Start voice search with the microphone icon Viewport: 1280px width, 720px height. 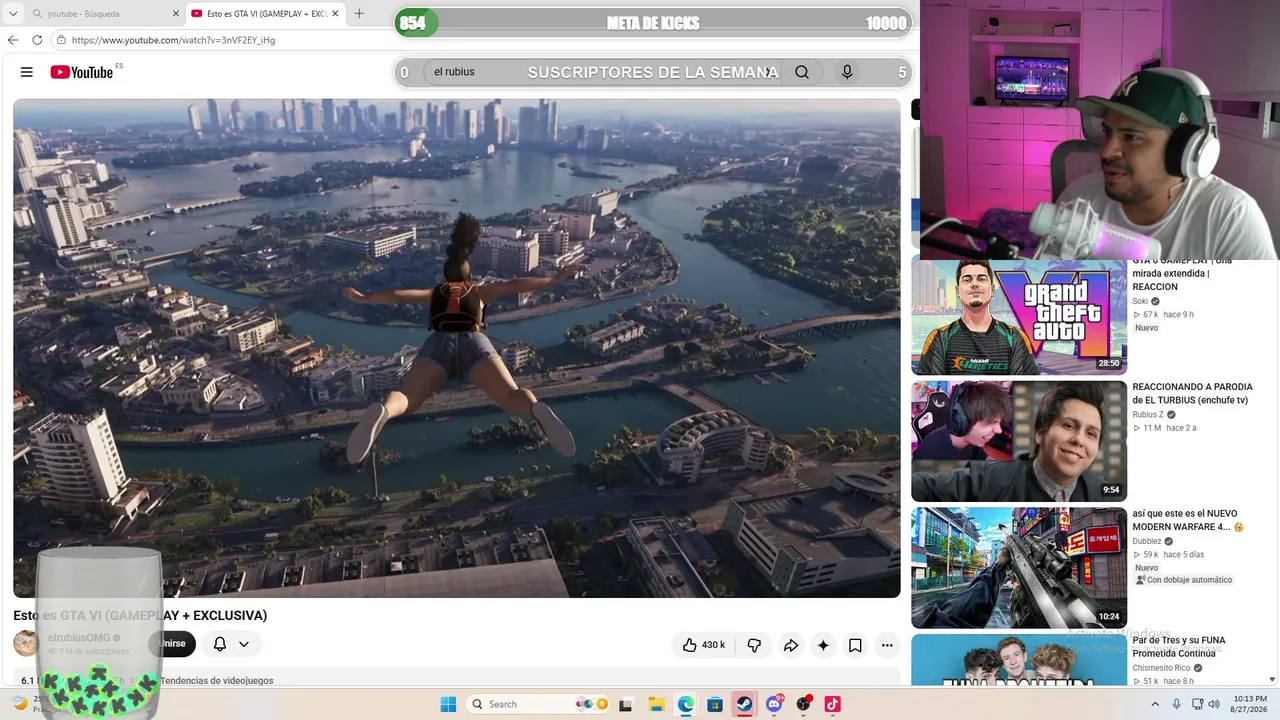847,72
